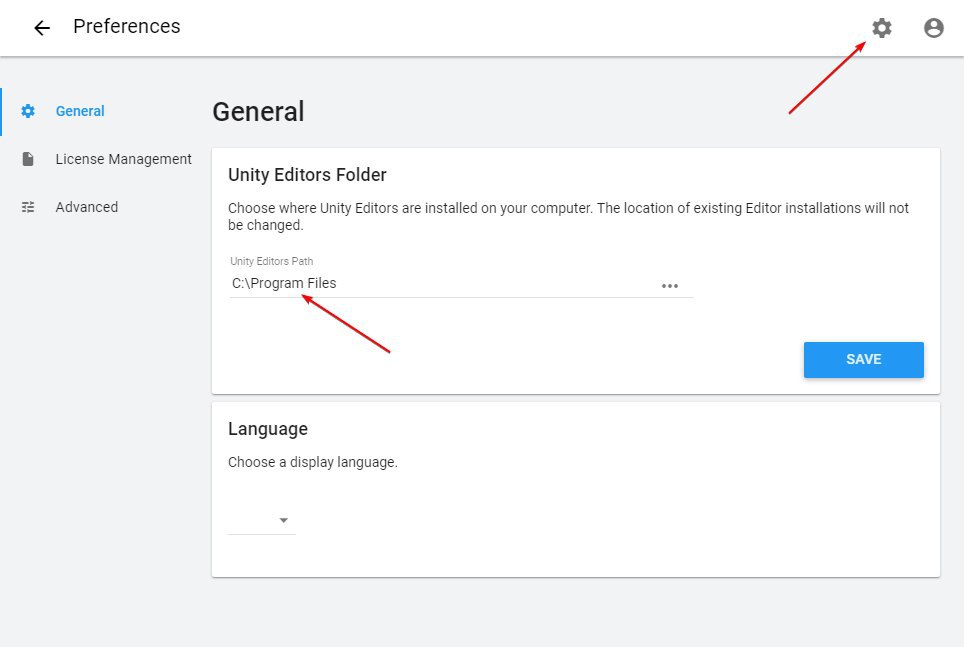This screenshot has height=647, width=964.
Task: Save the Unity Editors path
Action: point(863,360)
